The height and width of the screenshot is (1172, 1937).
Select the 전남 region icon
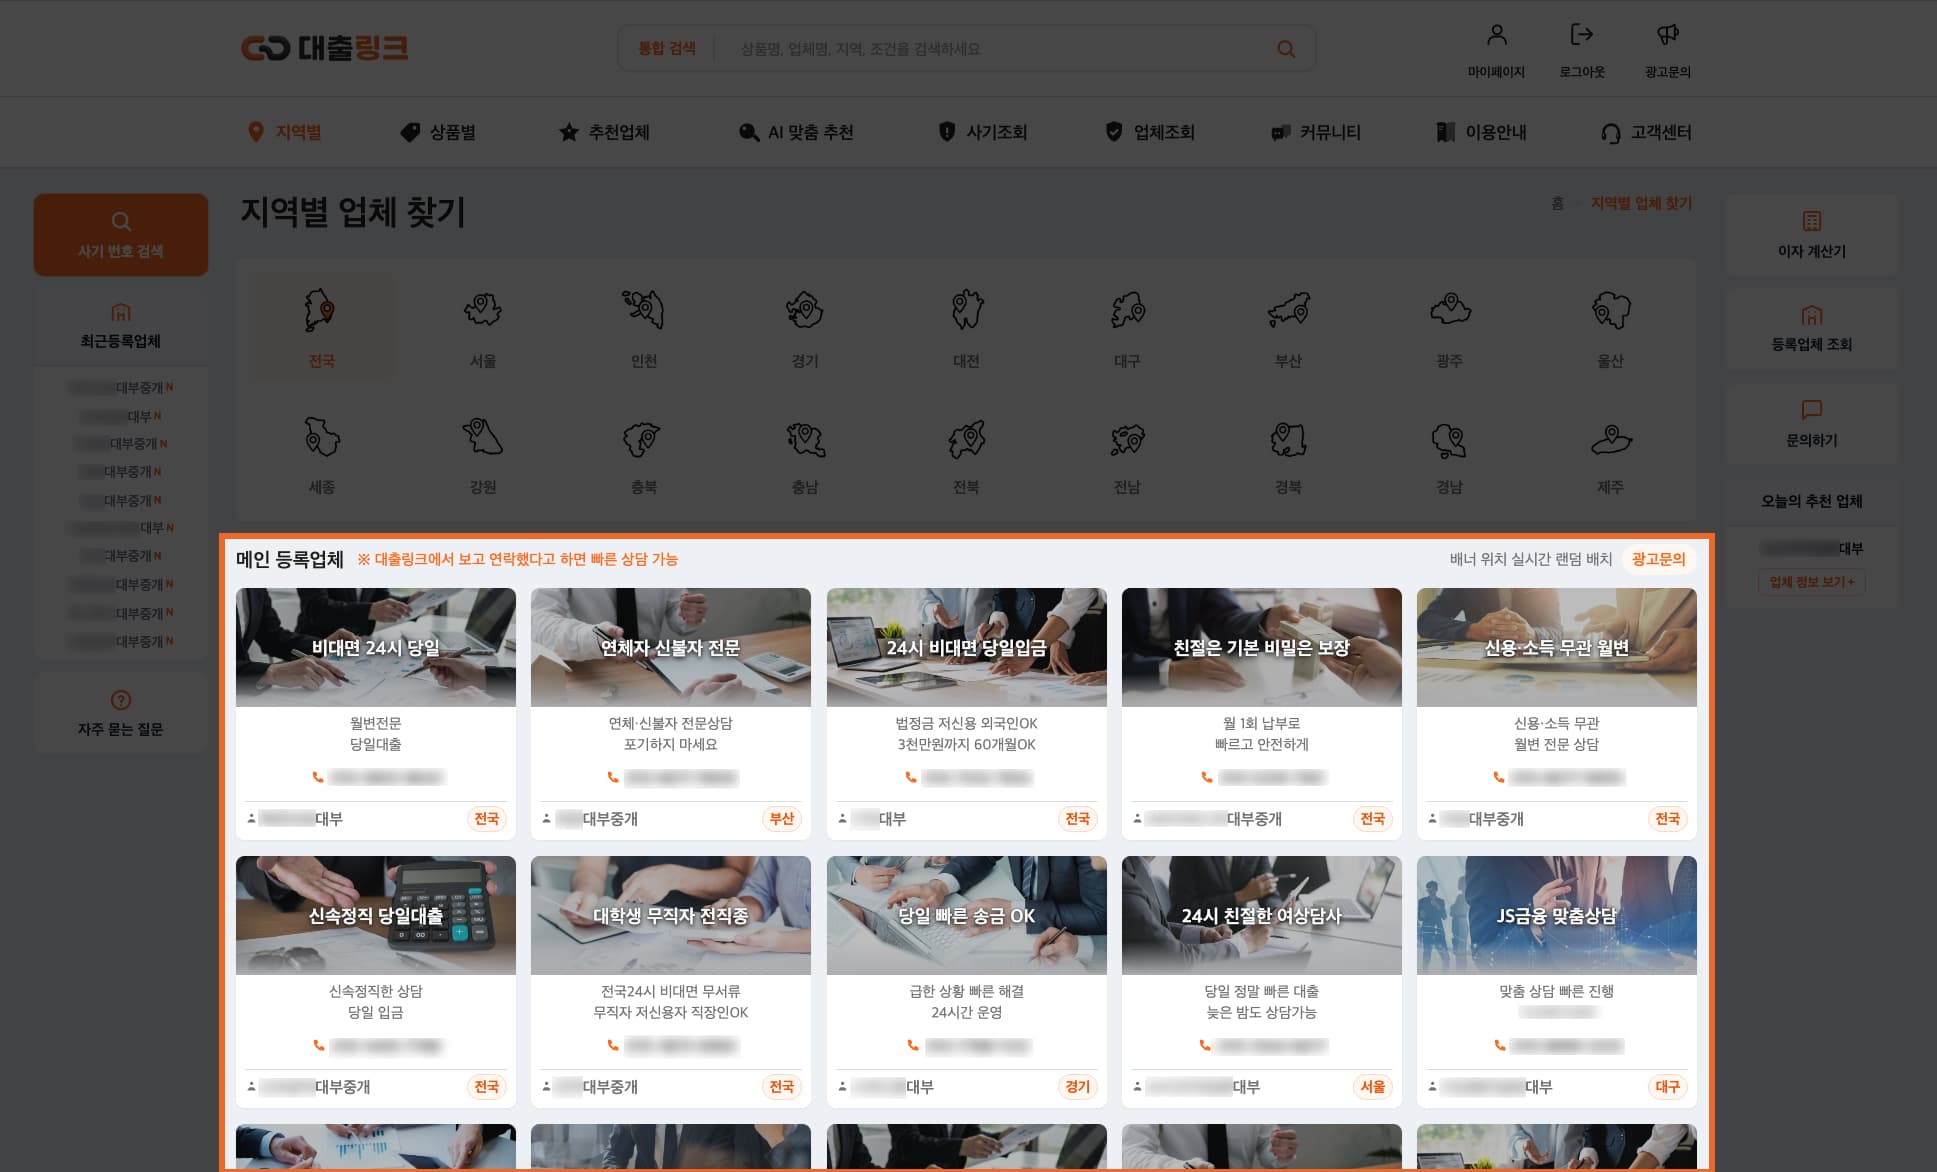click(x=1127, y=438)
